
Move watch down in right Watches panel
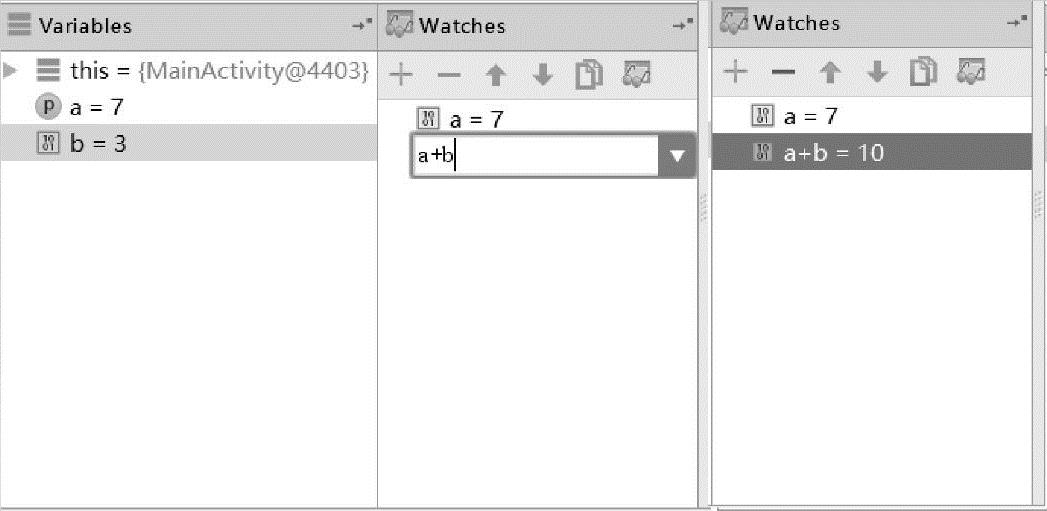(877, 71)
